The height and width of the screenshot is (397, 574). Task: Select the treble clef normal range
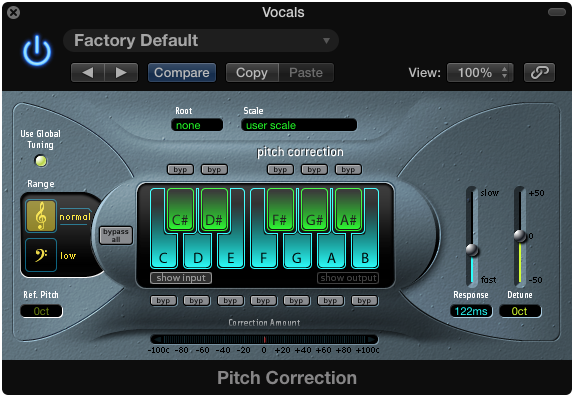click(41, 216)
